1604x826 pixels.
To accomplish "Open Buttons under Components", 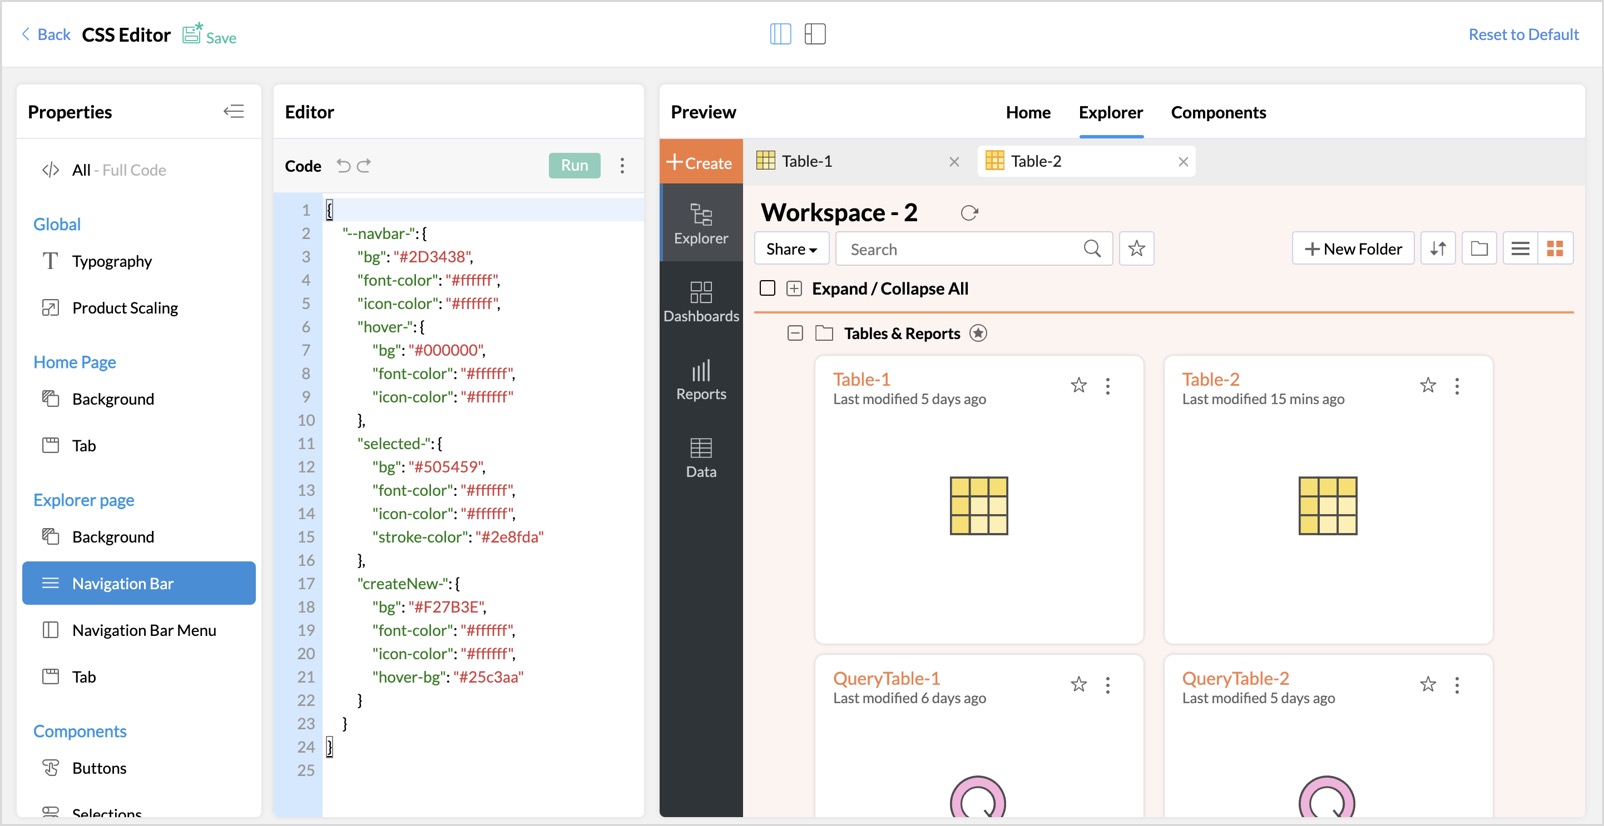I will click(139, 768).
